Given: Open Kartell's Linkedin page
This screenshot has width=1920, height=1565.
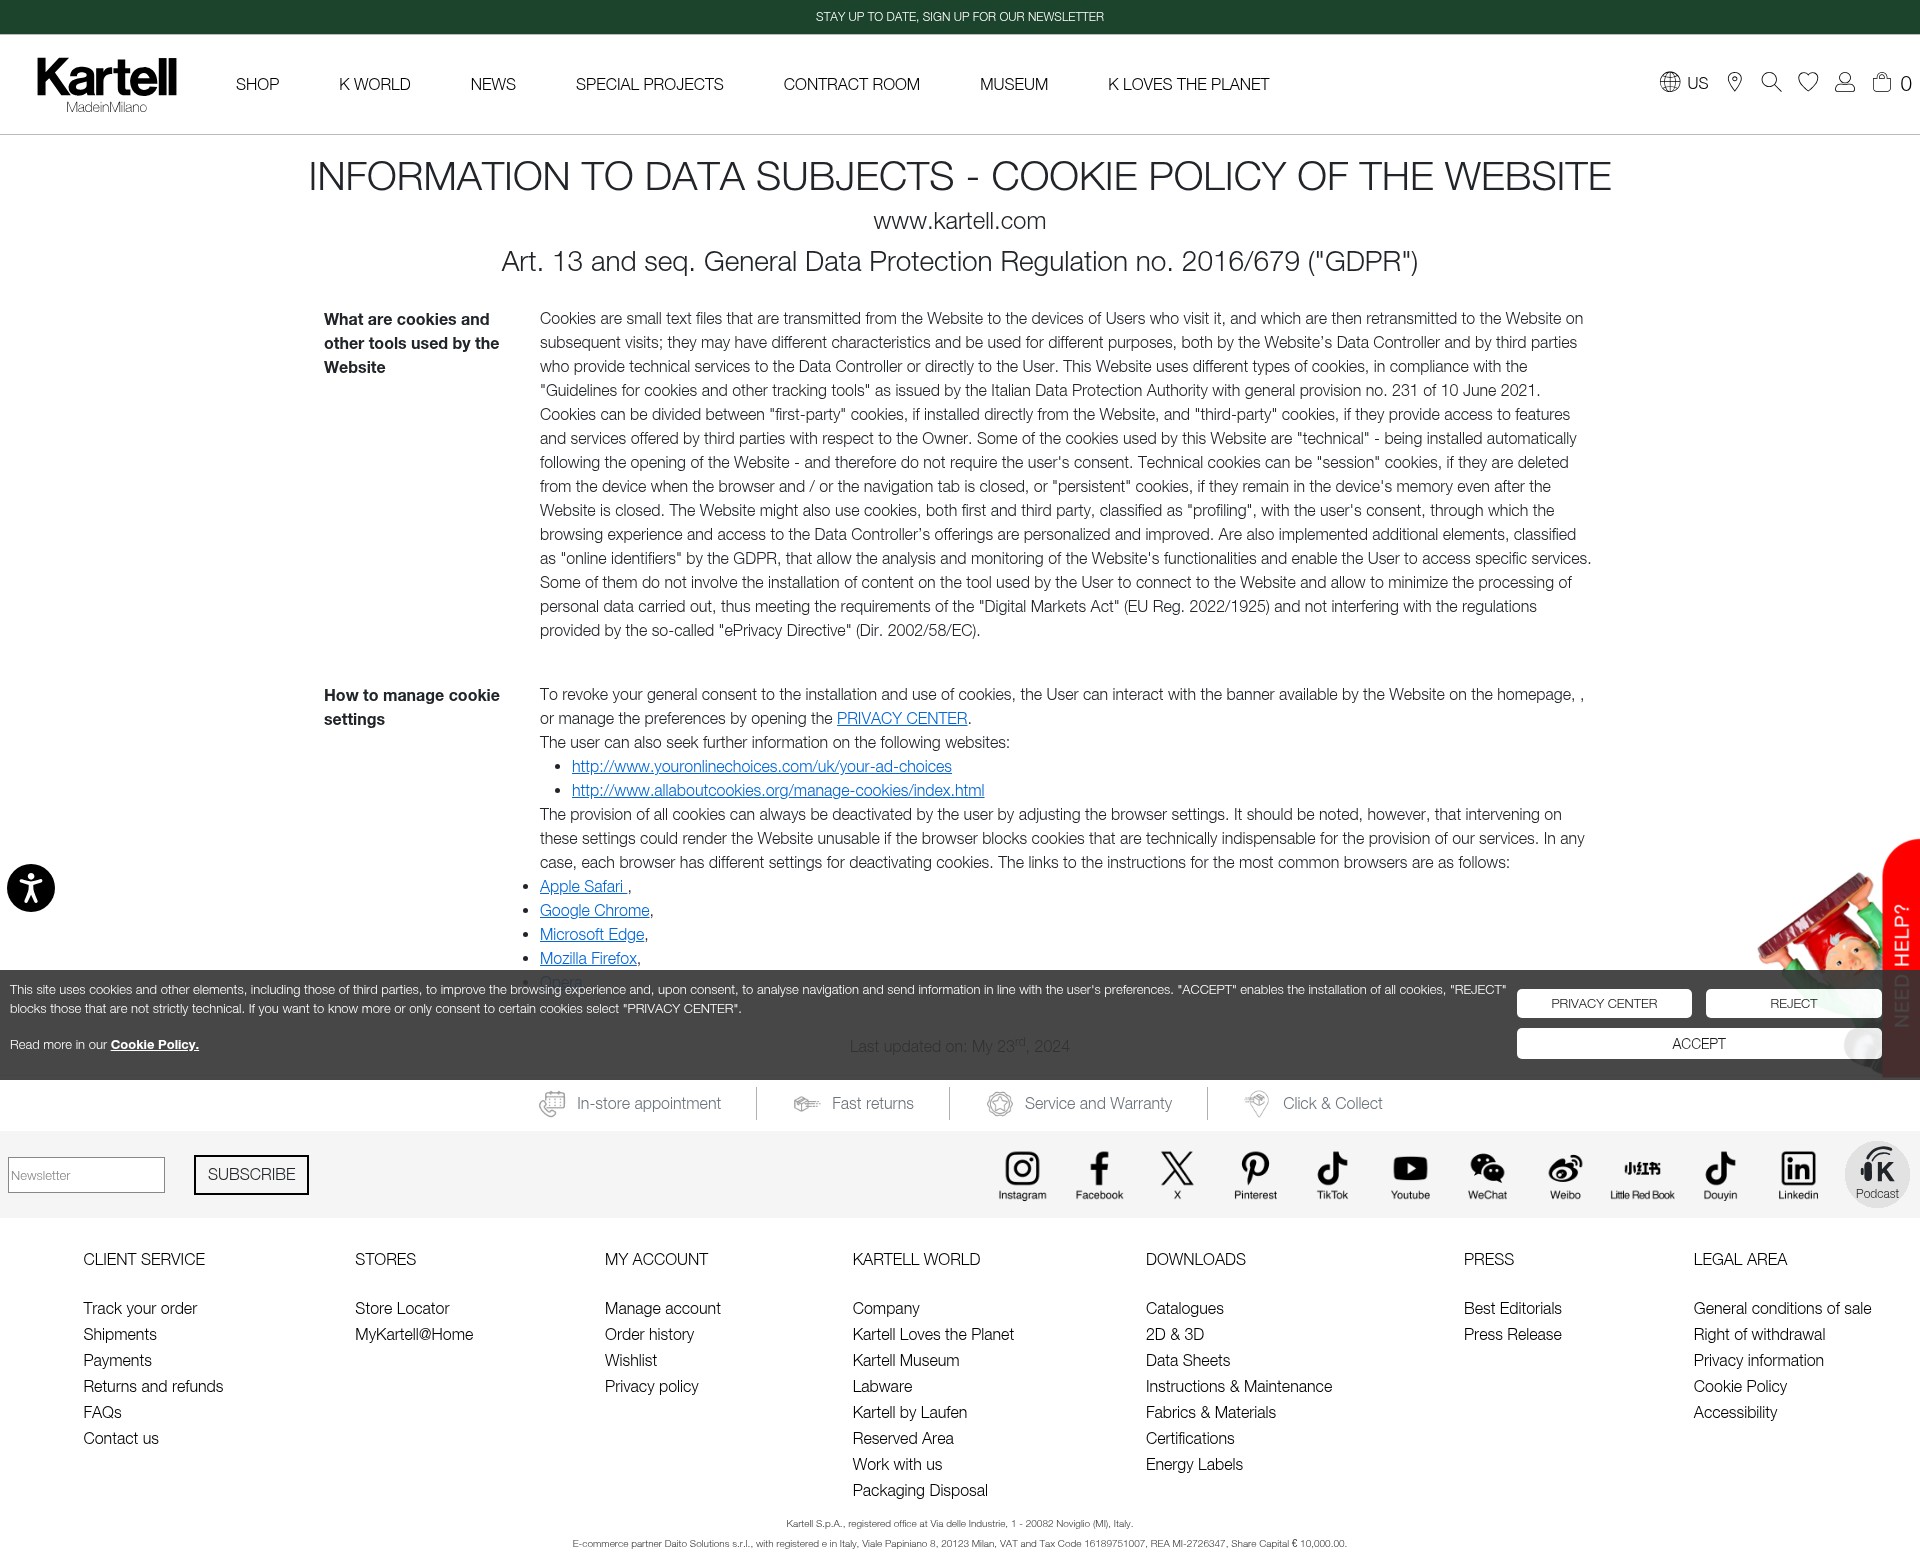Looking at the screenshot, I should click(x=1798, y=1175).
